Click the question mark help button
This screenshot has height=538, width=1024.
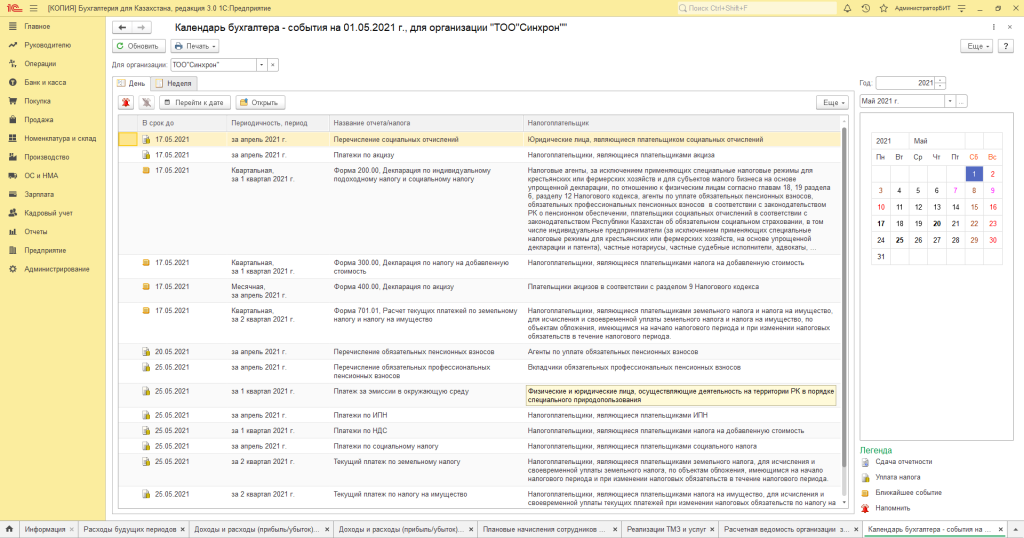(x=1007, y=46)
